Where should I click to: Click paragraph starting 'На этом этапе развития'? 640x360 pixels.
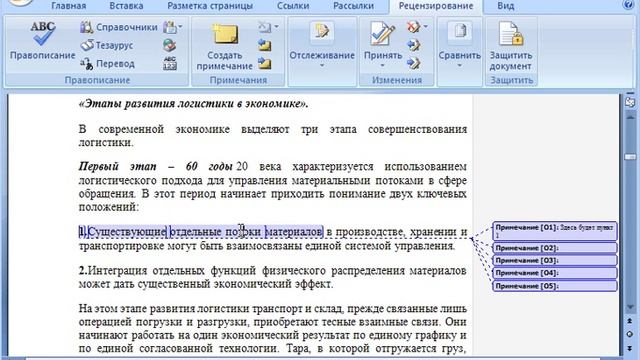coord(272,329)
